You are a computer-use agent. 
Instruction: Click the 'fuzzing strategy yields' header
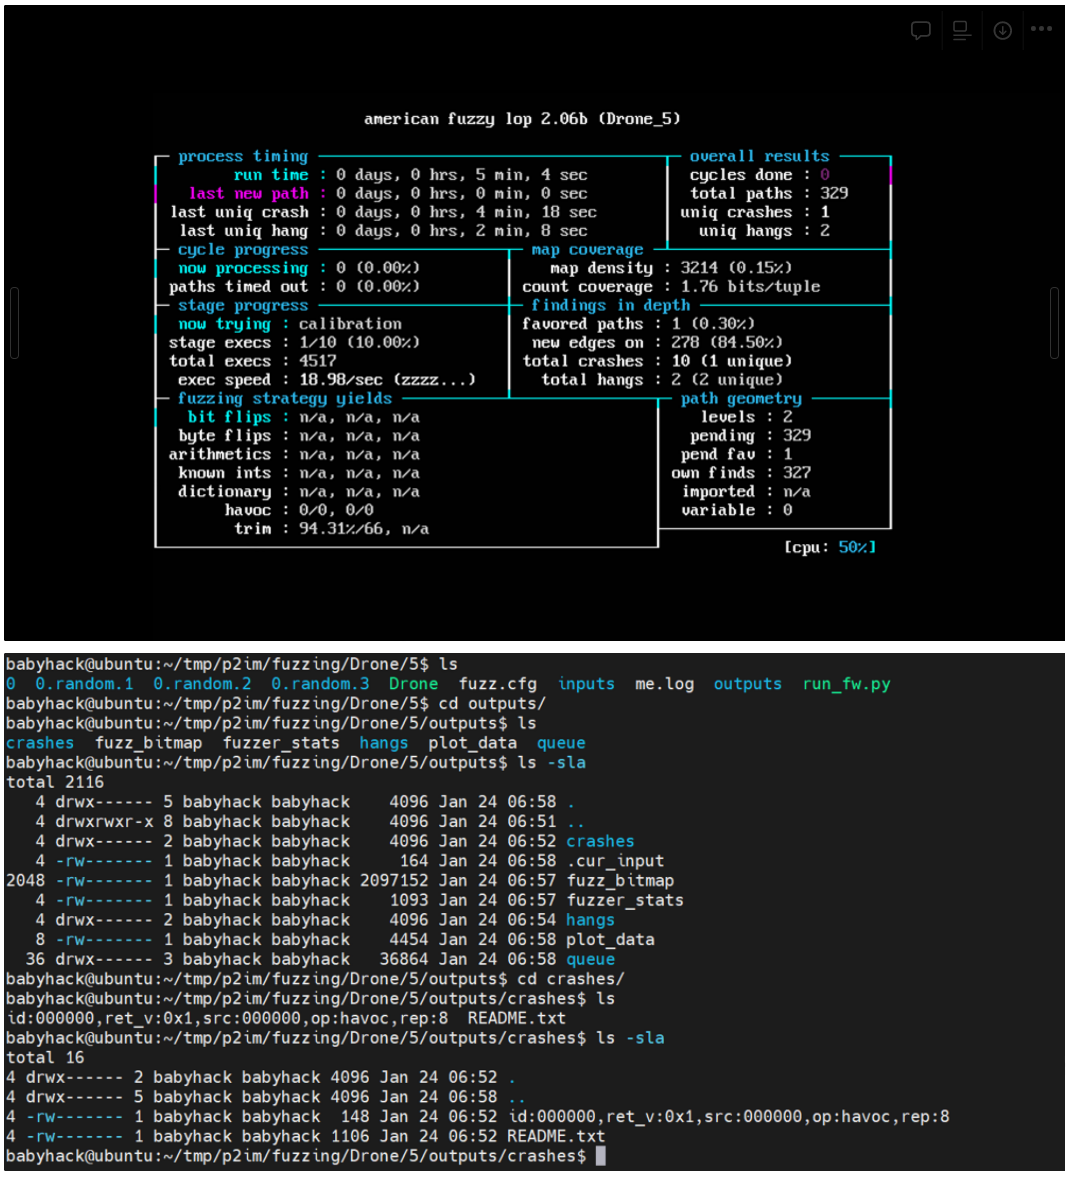pos(285,399)
